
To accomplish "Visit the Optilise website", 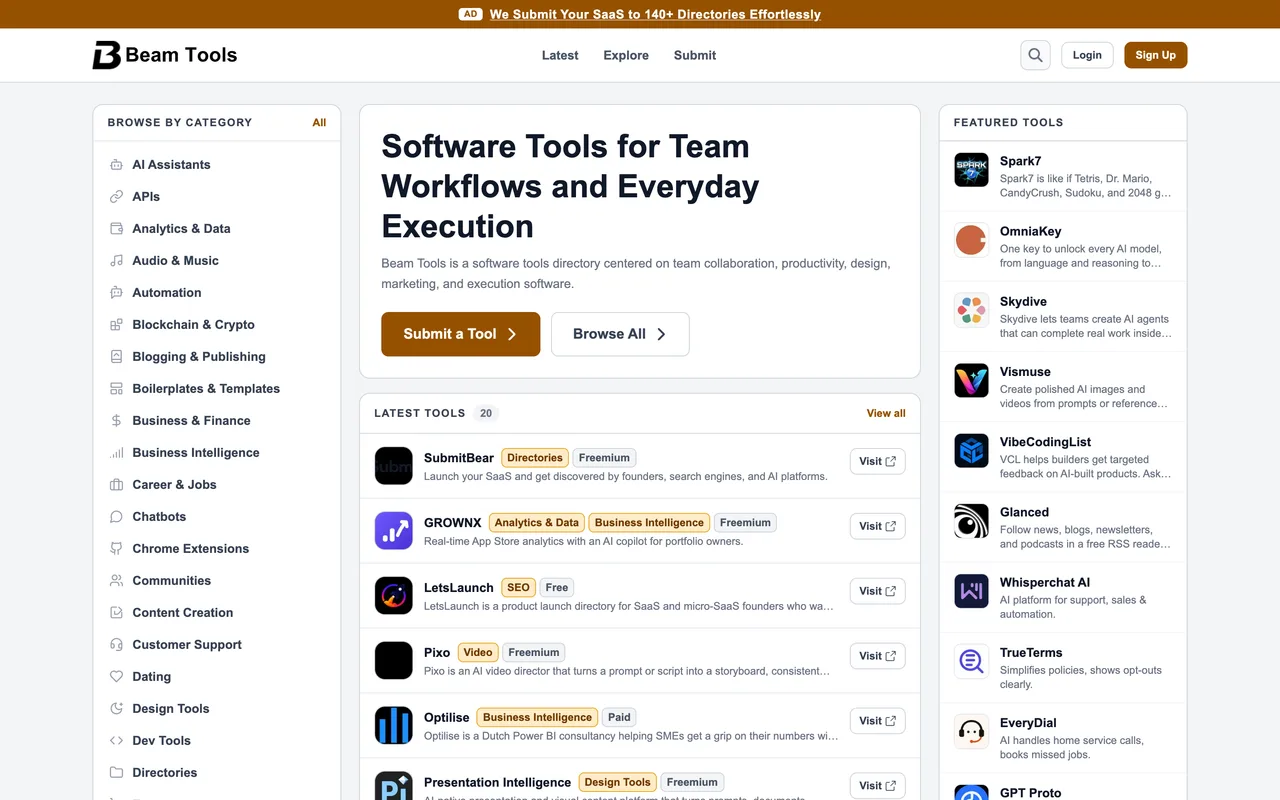I will coord(877,721).
